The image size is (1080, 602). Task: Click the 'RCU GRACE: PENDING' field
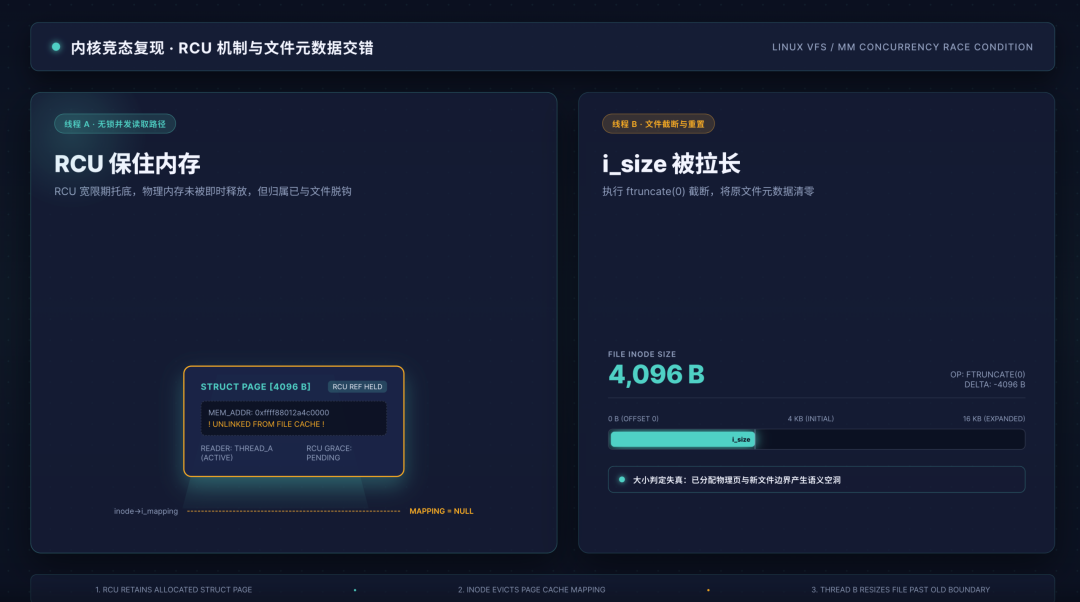[x=329, y=453]
